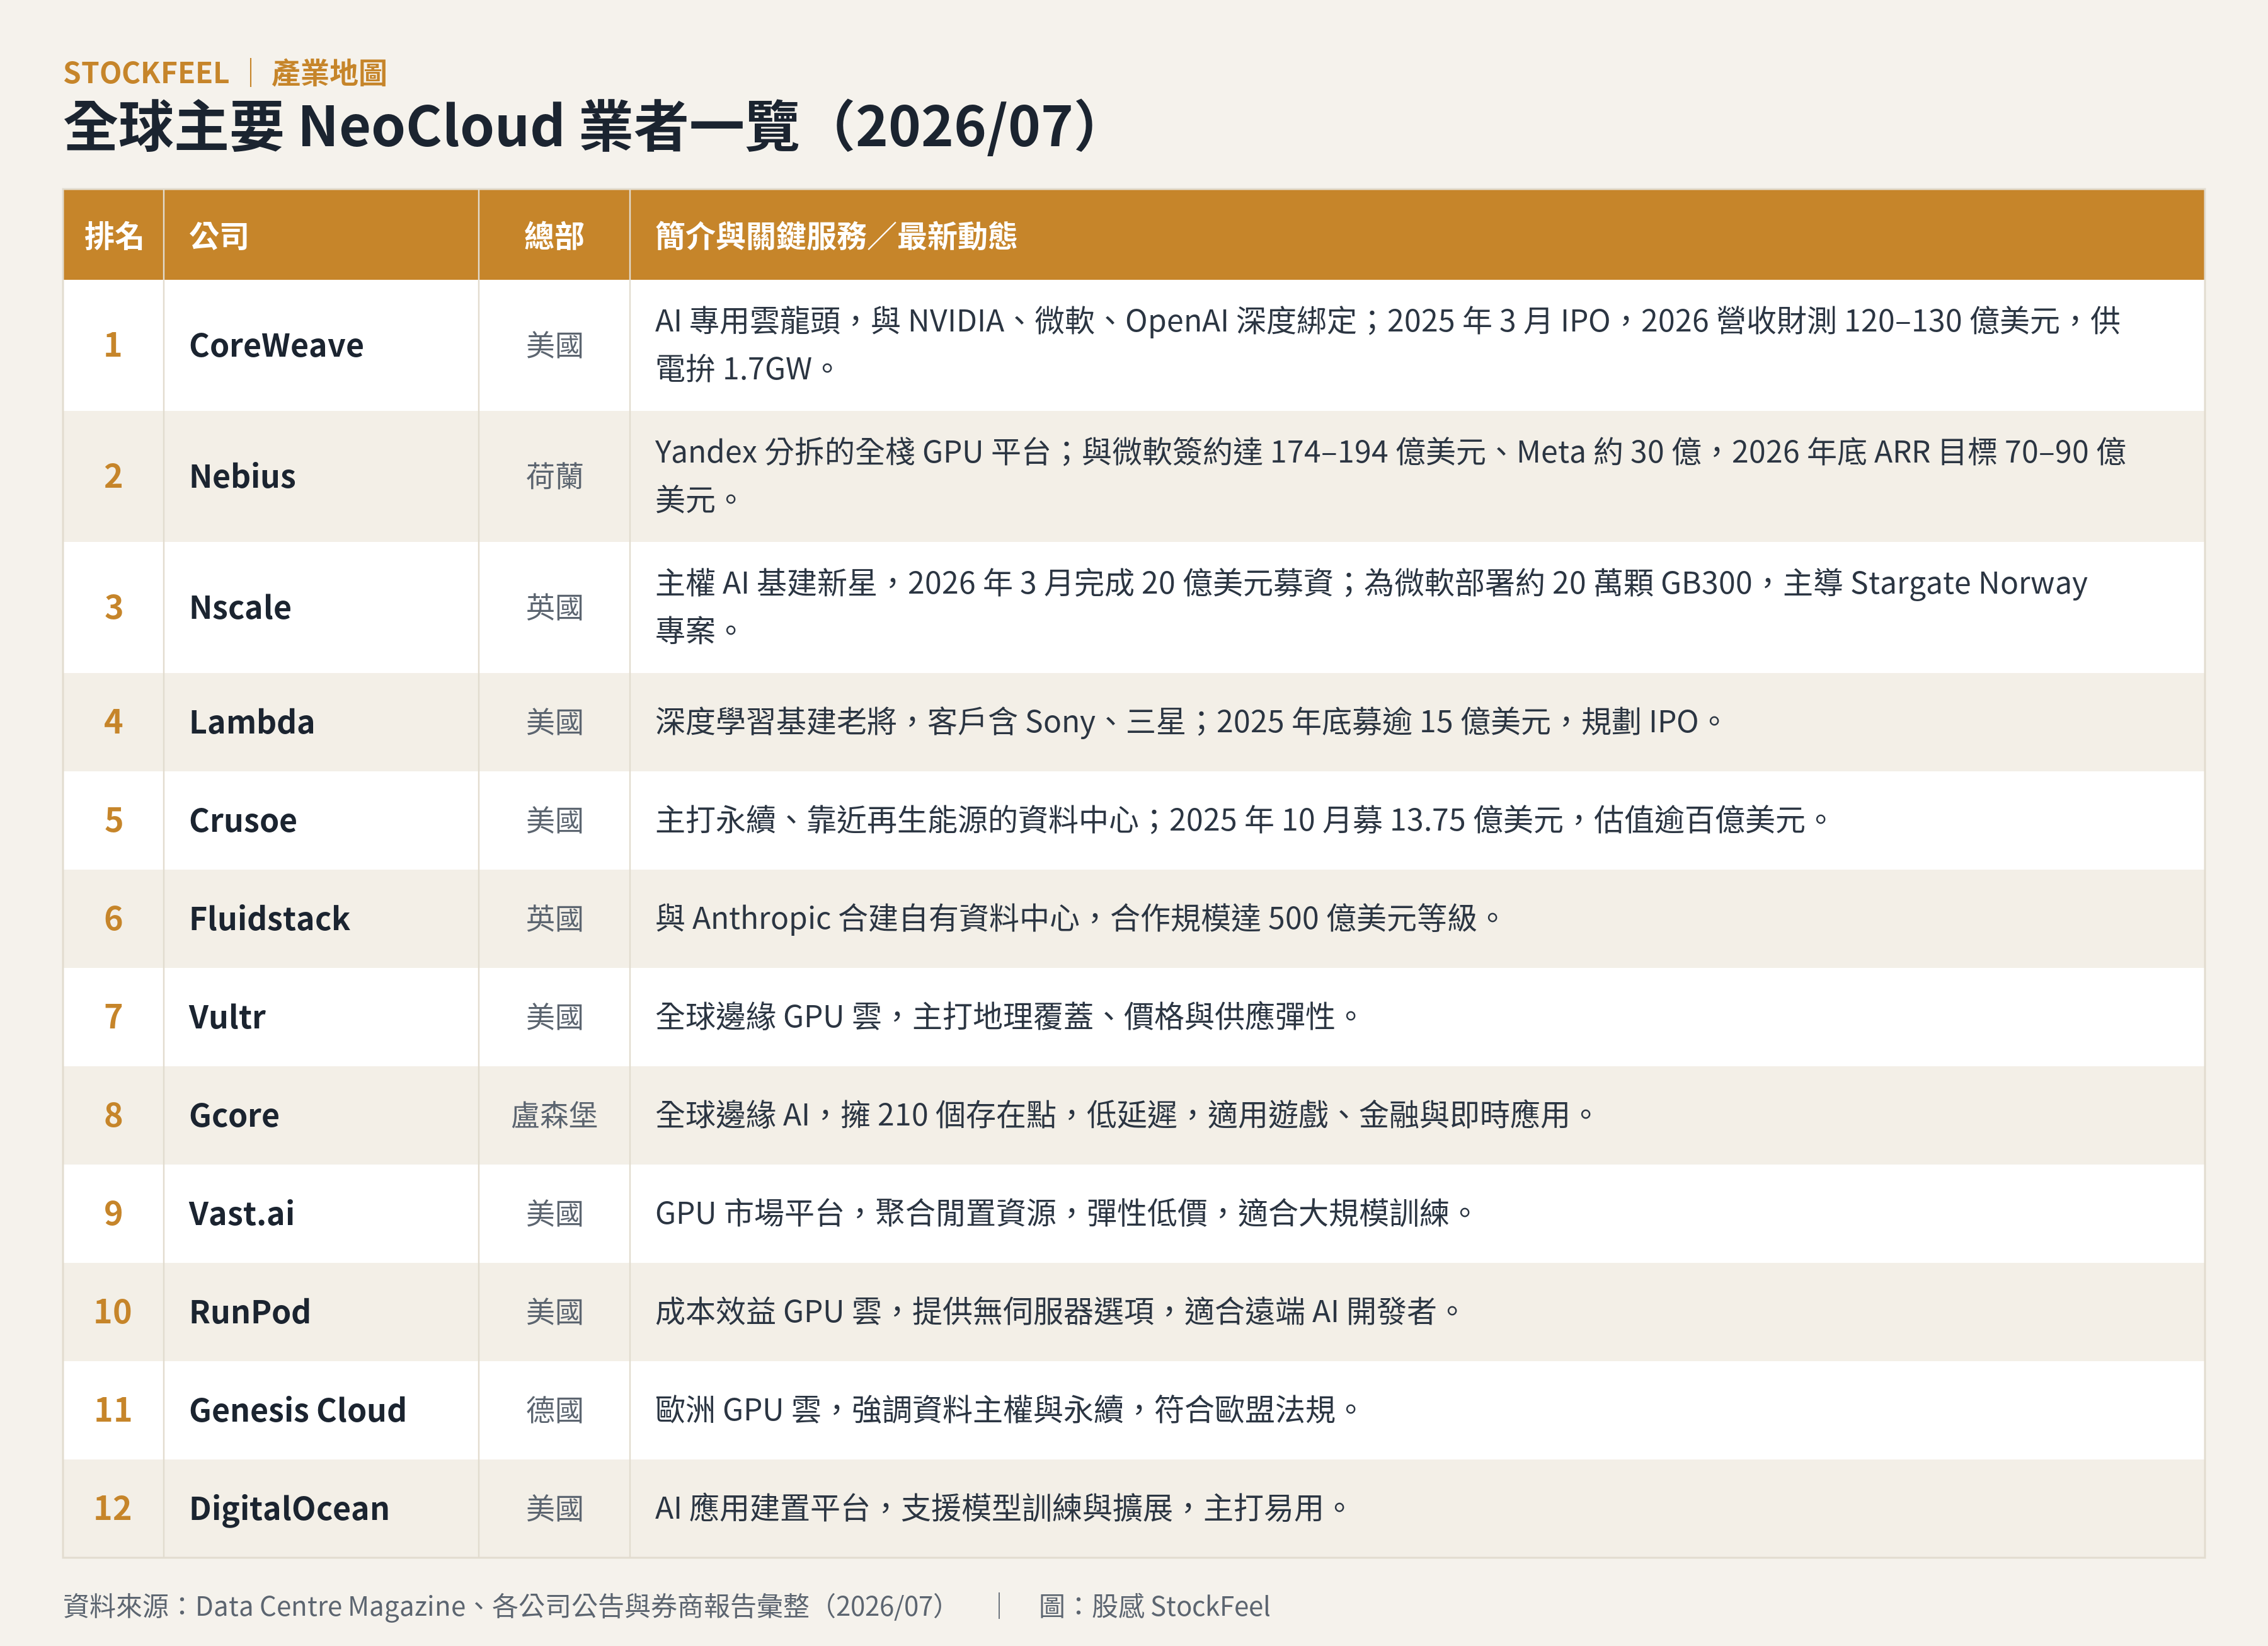
Task: Click the STOCKFEEL brand label
Action: coord(146,73)
